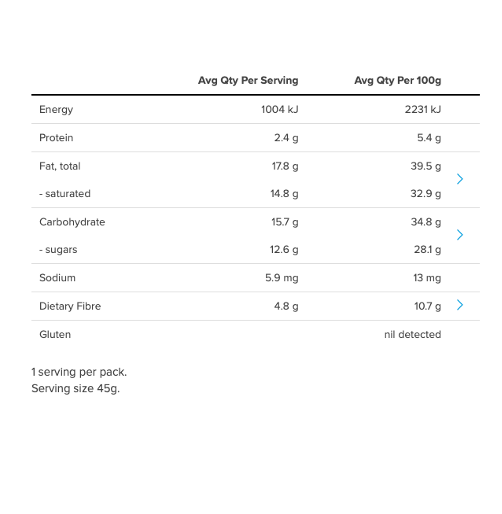Click the Fat, total row label
Screen dimensions: 502x514
coord(60,166)
